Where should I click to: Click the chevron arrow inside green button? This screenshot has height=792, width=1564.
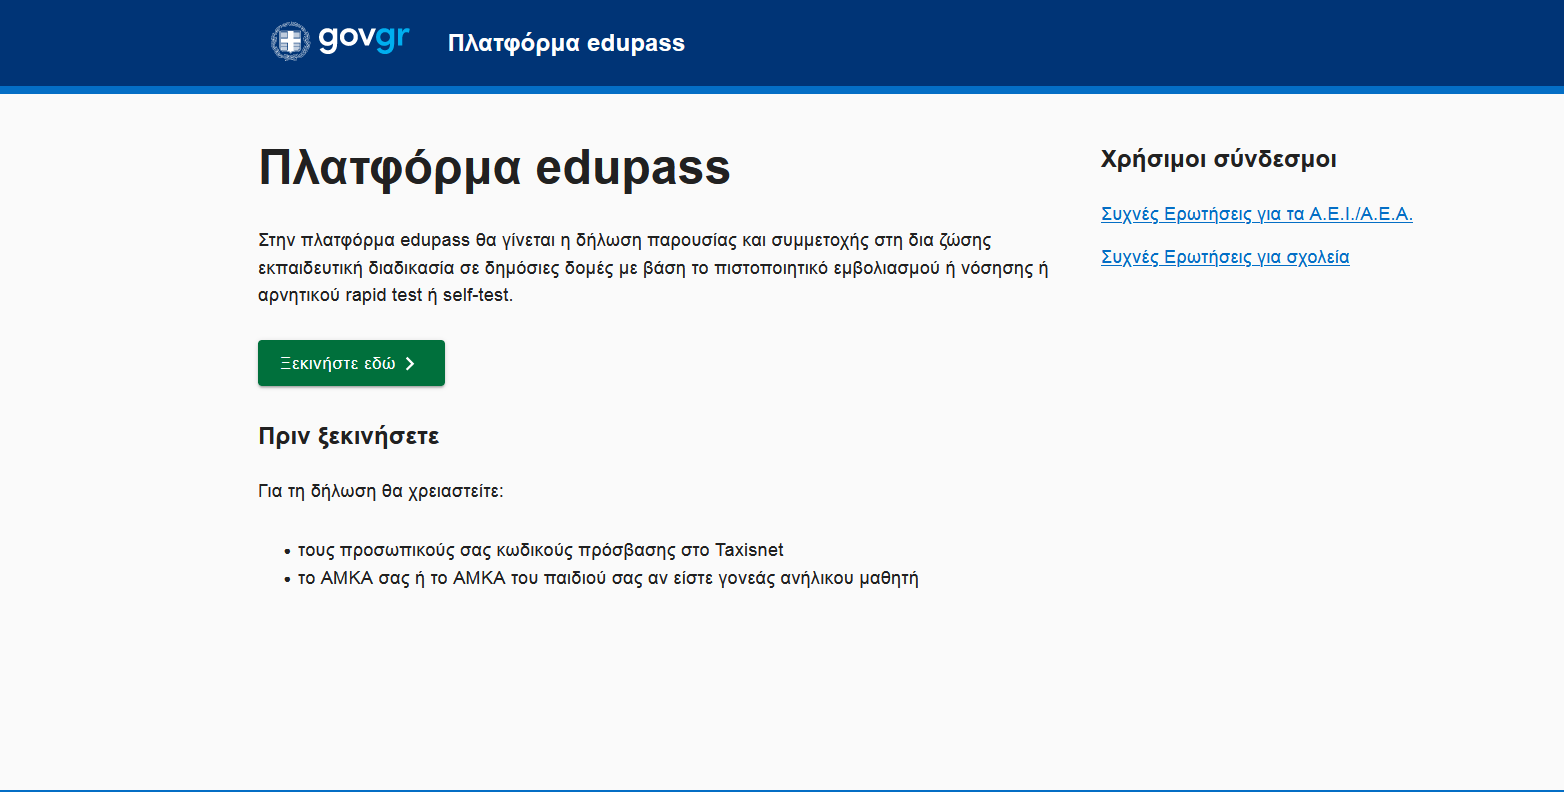pos(410,364)
